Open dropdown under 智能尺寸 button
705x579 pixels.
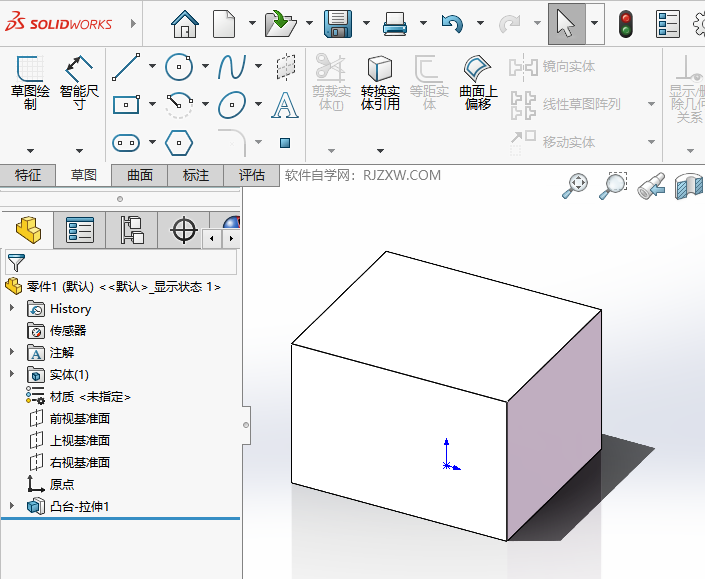79,151
